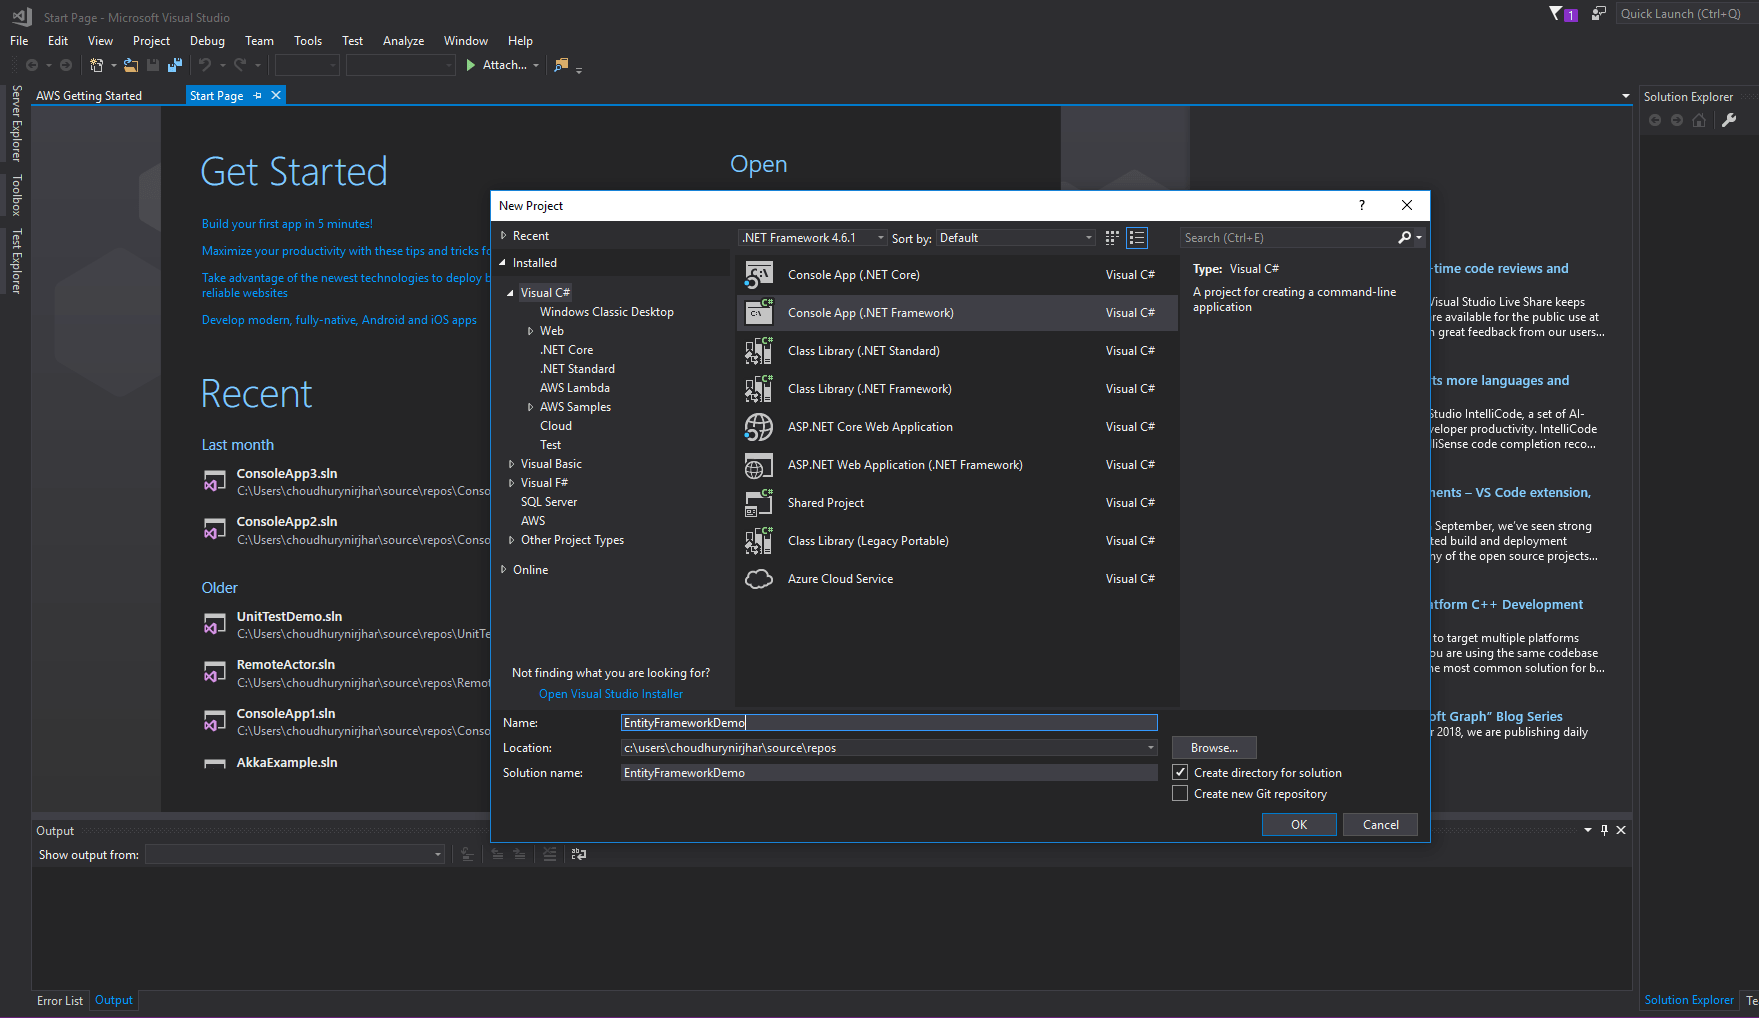Click the Browse button for project location
The height and width of the screenshot is (1018, 1759).
click(x=1213, y=747)
